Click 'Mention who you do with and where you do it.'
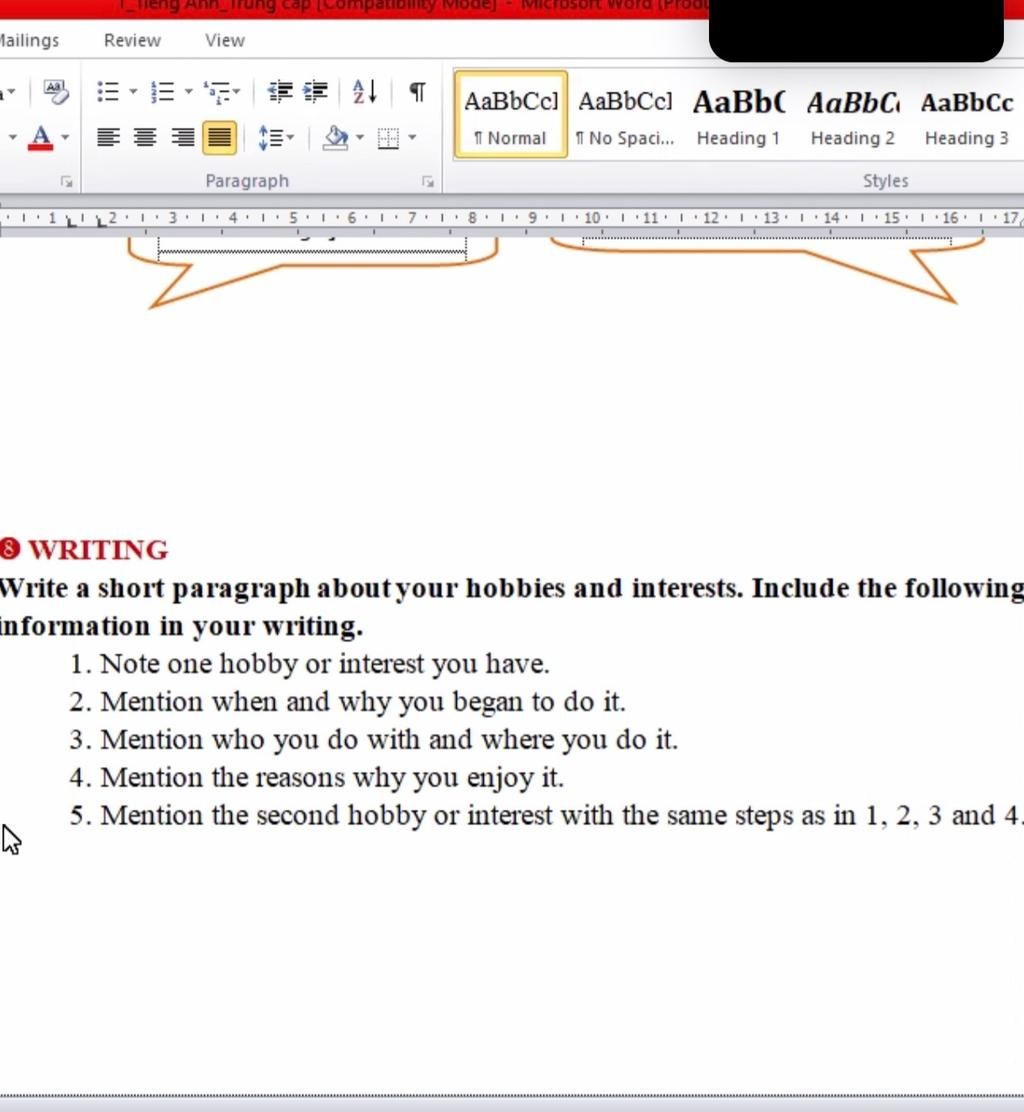Screen dimensions: 1024x1112 (389, 740)
